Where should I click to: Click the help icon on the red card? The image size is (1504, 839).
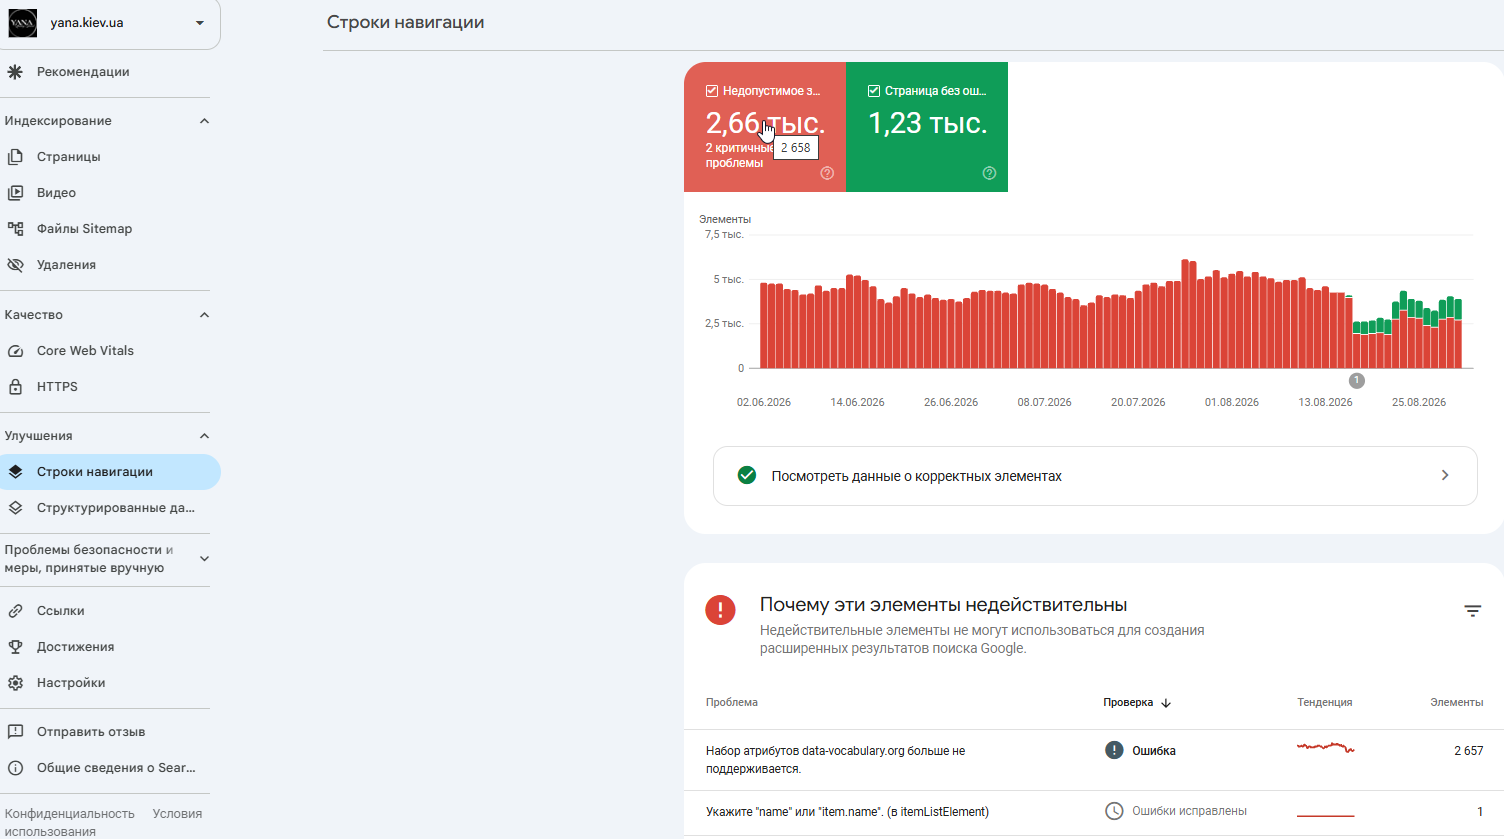click(827, 173)
